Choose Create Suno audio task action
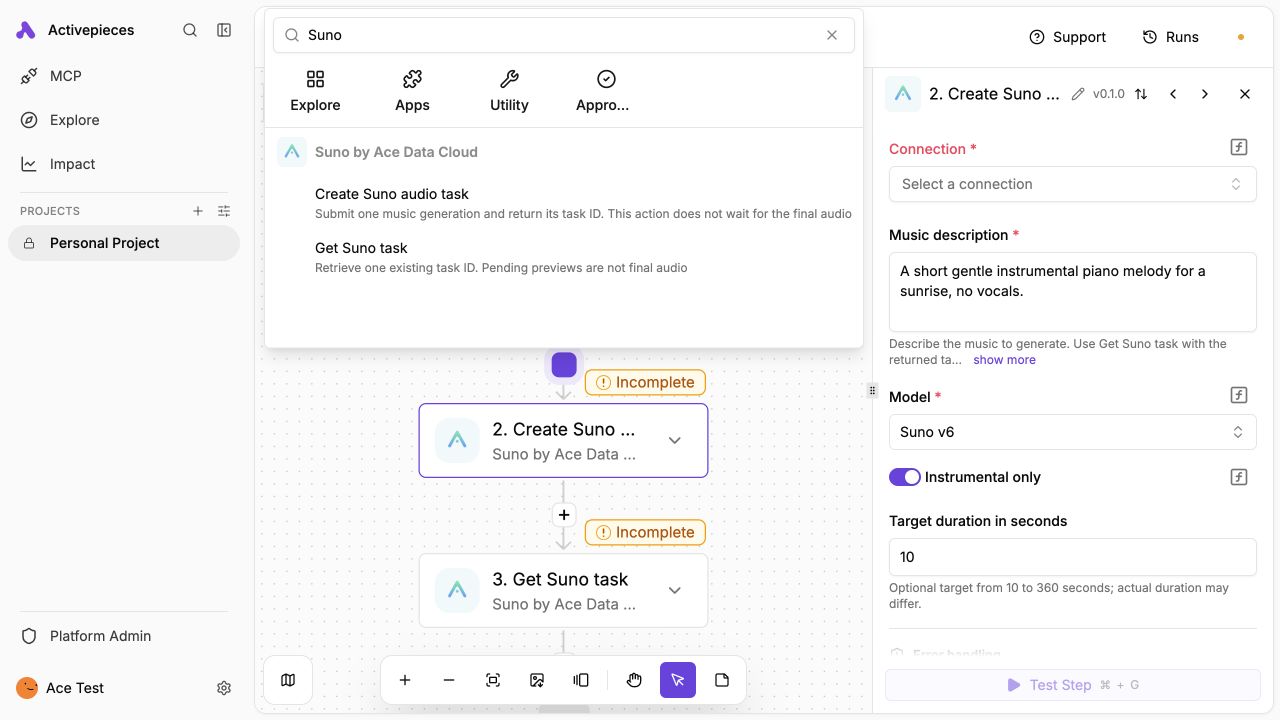Screen dimensions: 1280x720 point(564,203)
